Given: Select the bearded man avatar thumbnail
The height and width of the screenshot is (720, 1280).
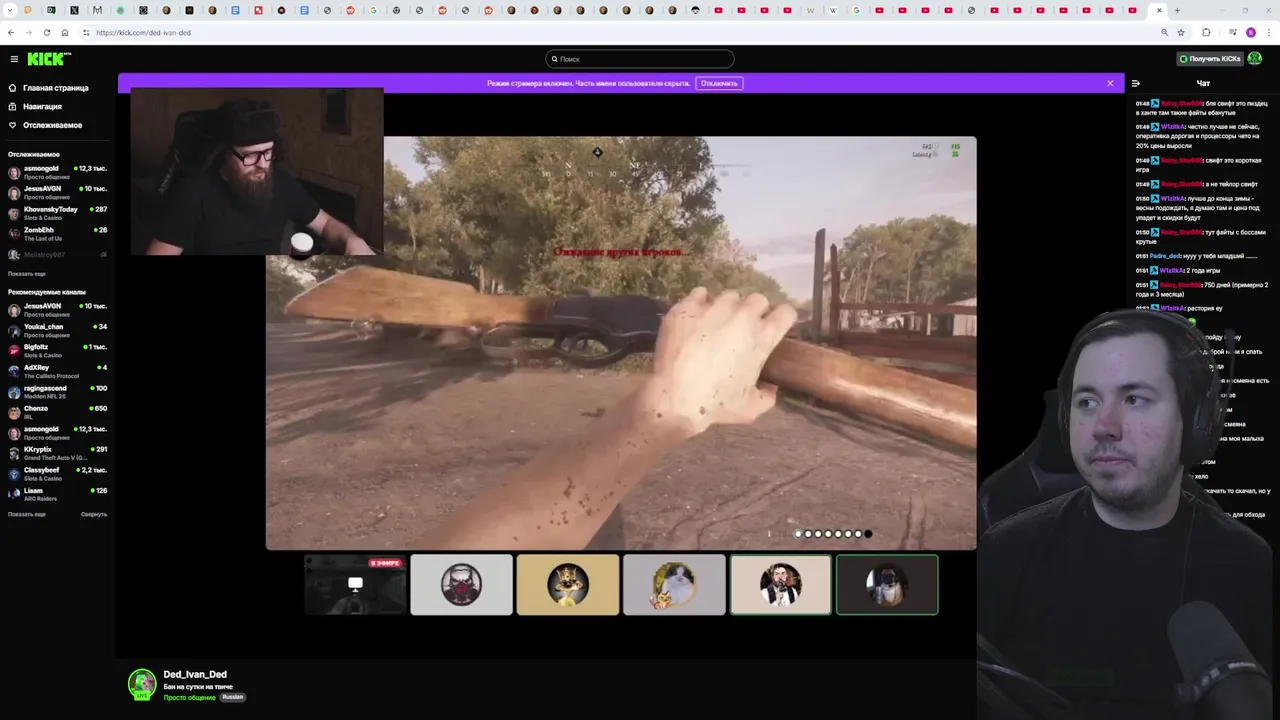Looking at the screenshot, I should 781,585.
